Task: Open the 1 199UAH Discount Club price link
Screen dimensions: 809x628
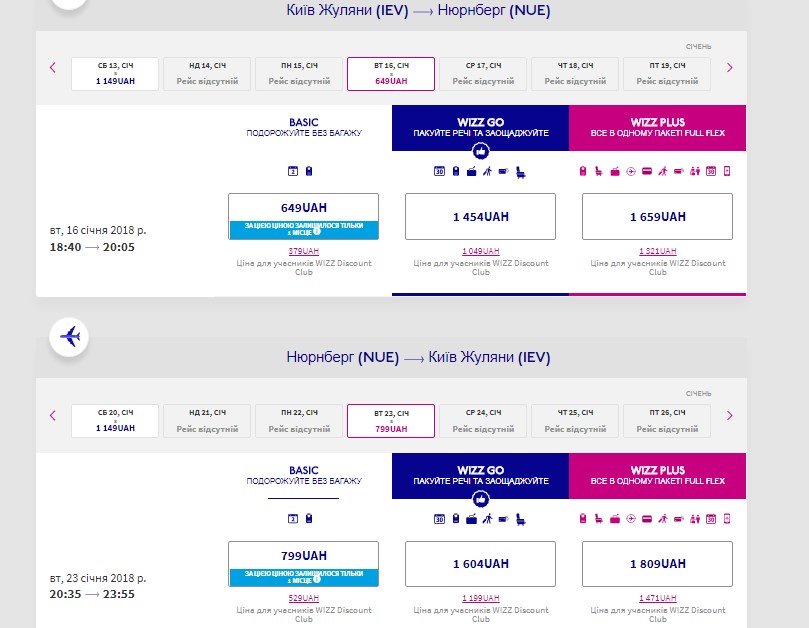Action: pos(480,599)
